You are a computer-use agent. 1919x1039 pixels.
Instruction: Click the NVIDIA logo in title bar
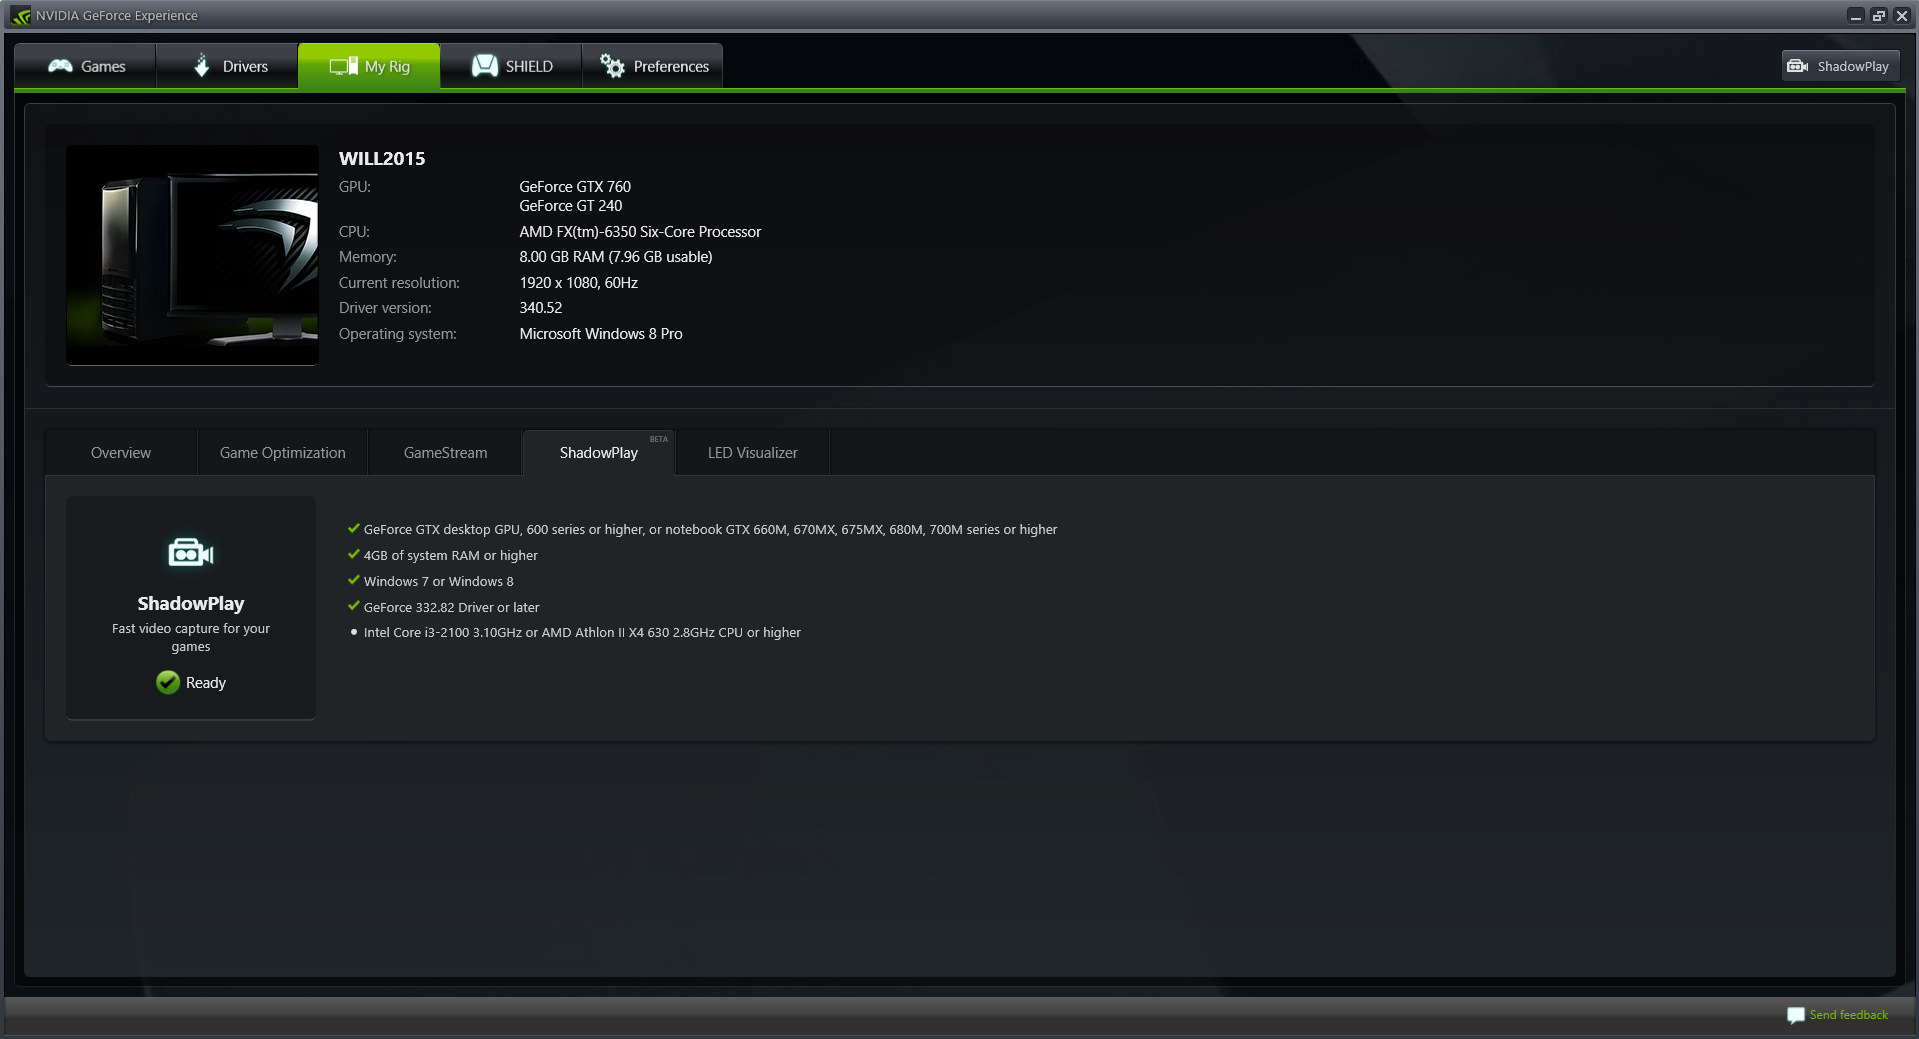pos(21,15)
